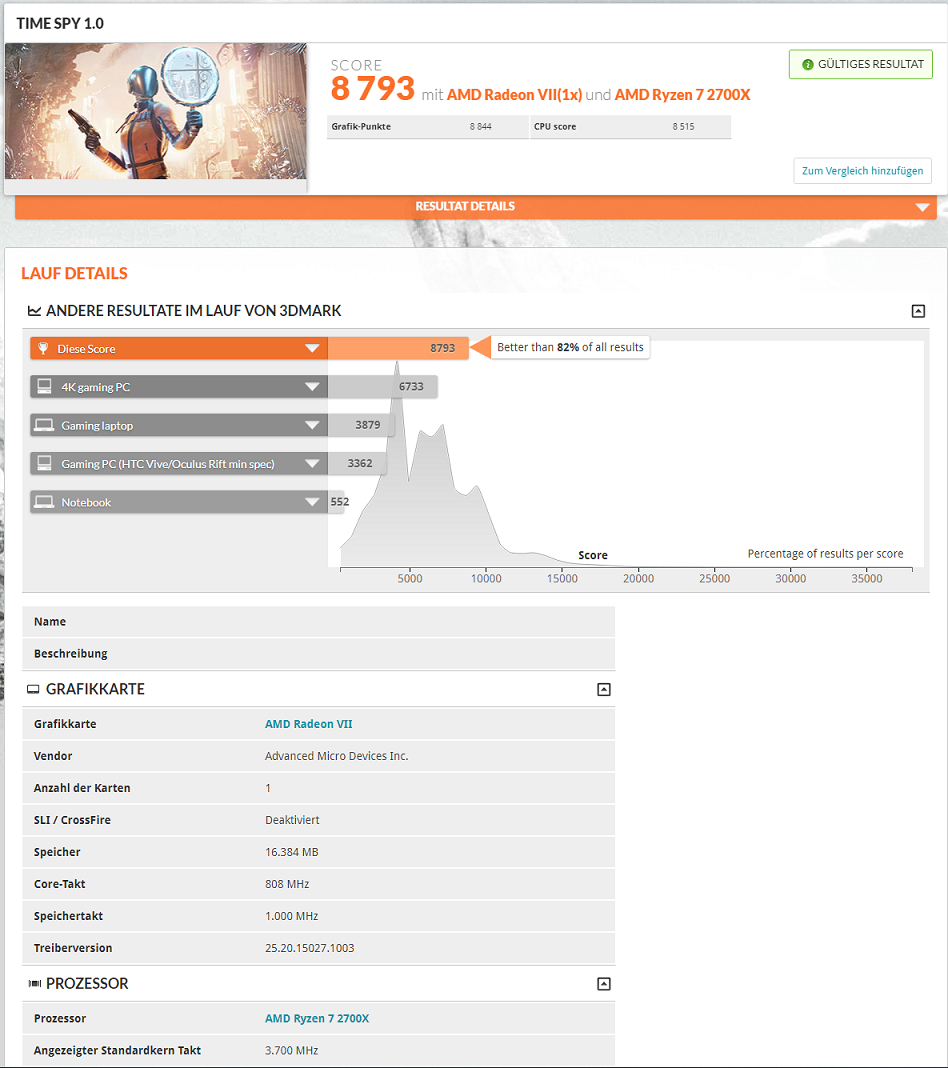Image resolution: width=948 pixels, height=1068 pixels.
Task: Collapse the Prozessor section
Action: point(603,984)
